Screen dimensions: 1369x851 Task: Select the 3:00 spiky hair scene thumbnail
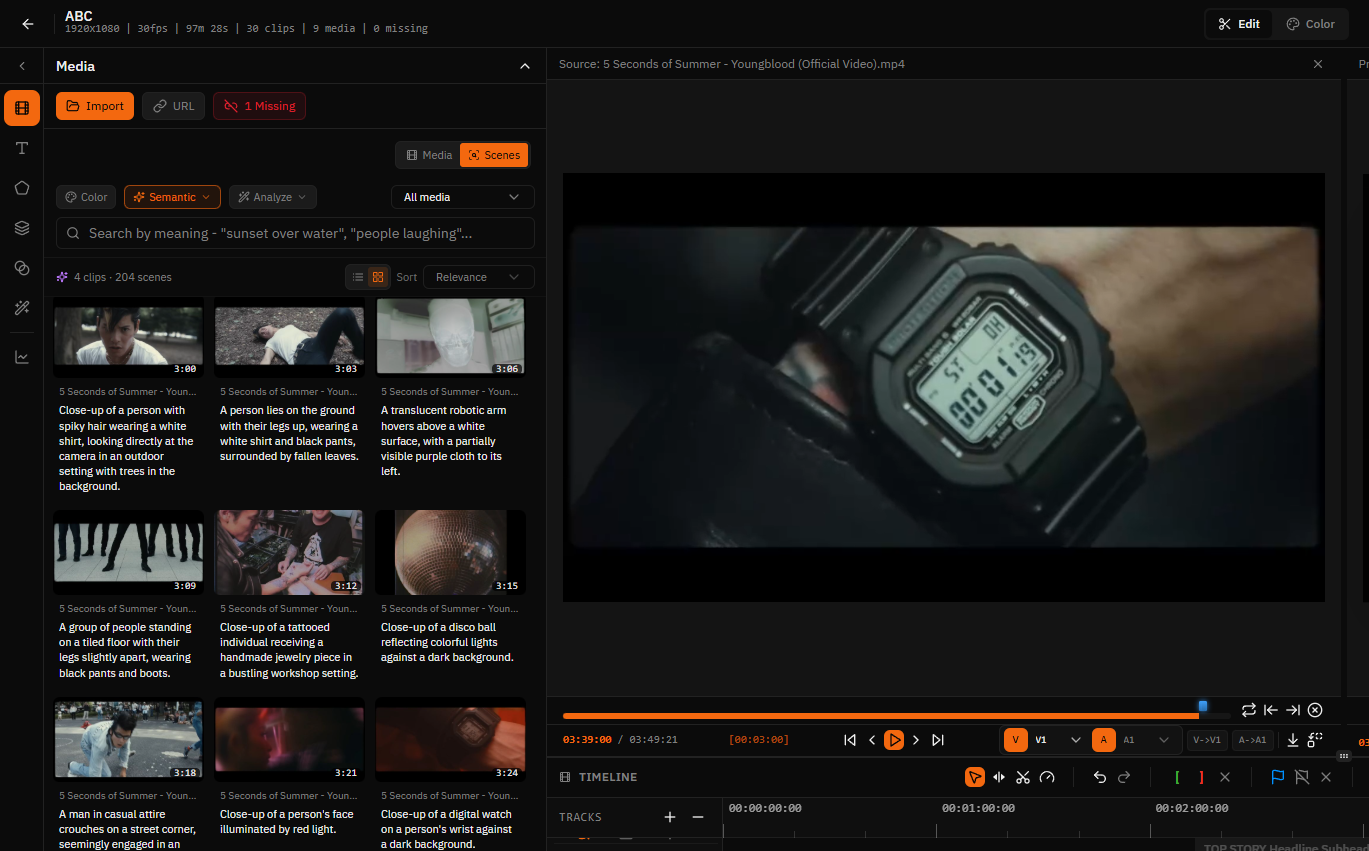click(x=128, y=337)
